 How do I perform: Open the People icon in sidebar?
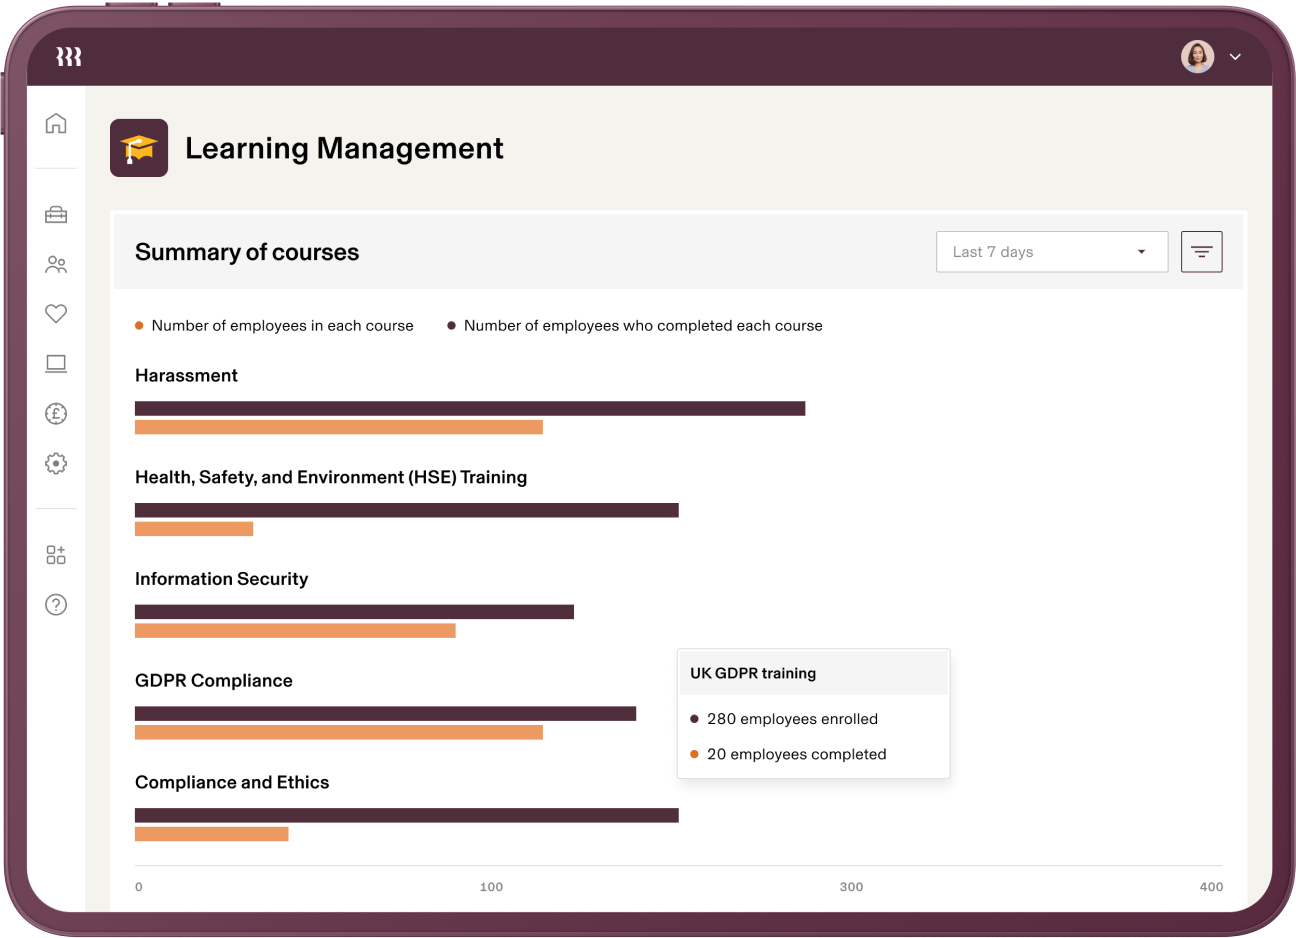click(x=56, y=265)
